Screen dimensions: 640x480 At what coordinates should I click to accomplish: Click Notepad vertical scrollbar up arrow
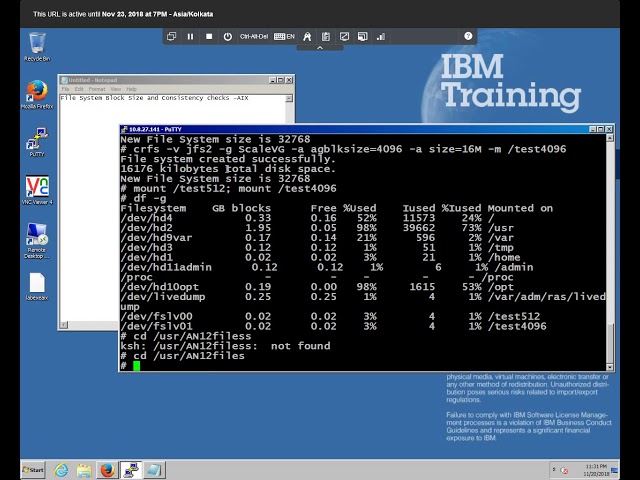(x=289, y=98)
